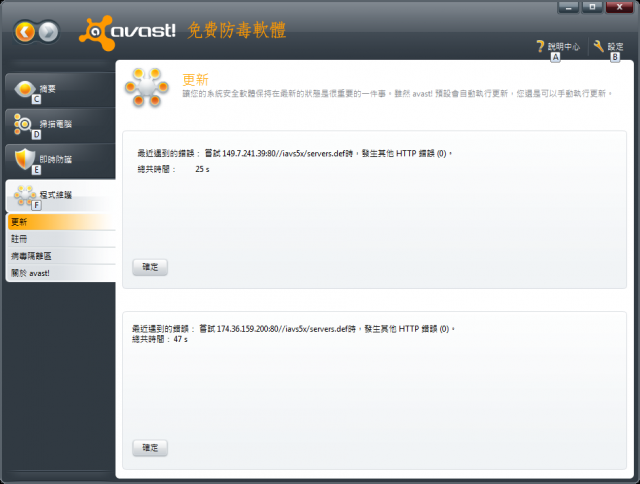
Task: Maximize the avast! window
Action: tap(592, 7)
